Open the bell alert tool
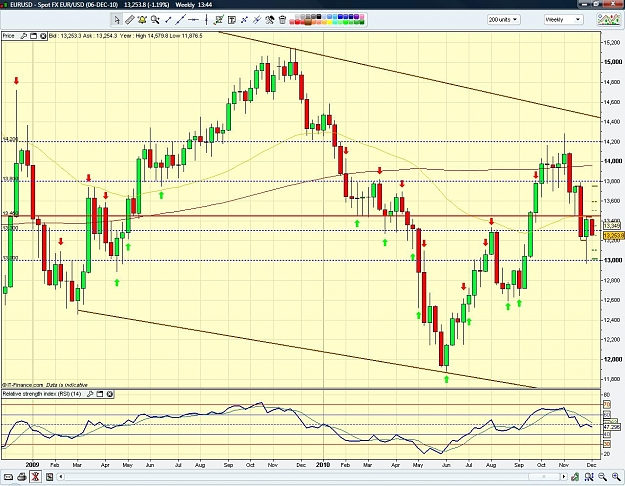625x486 pixels. (x=142, y=20)
